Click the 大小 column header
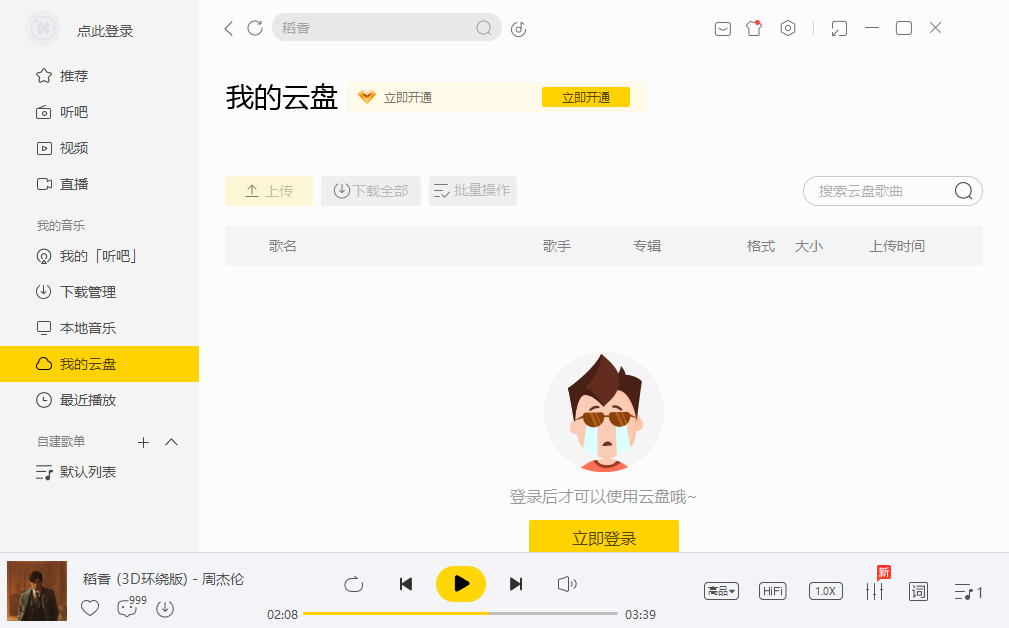The width and height of the screenshot is (1009, 628). [x=809, y=246]
